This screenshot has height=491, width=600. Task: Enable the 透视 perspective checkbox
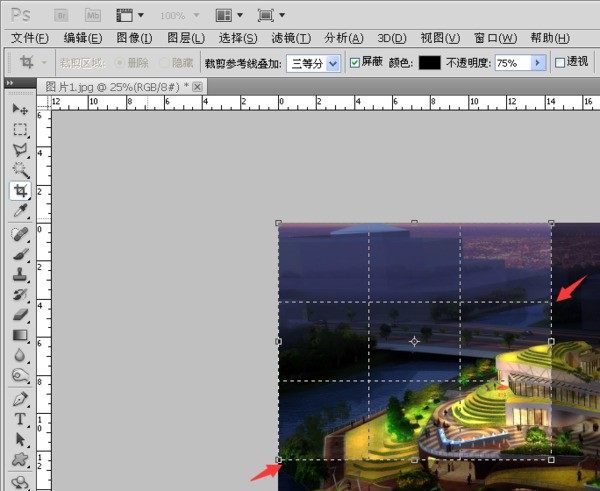coord(560,63)
